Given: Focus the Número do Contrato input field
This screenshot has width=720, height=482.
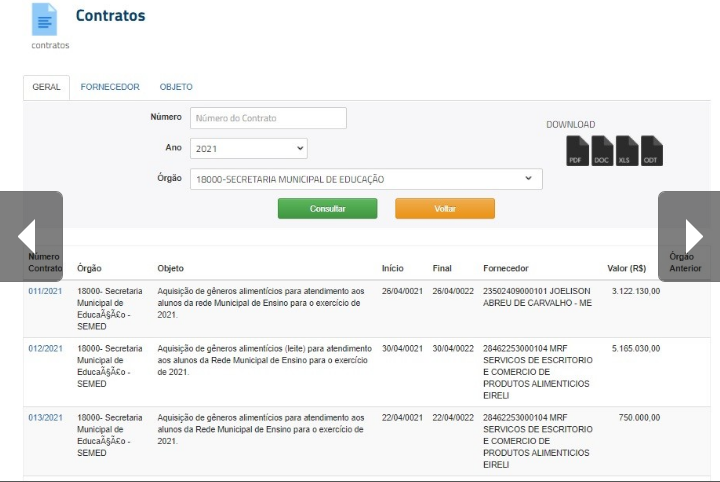Looking at the screenshot, I should pos(268,118).
